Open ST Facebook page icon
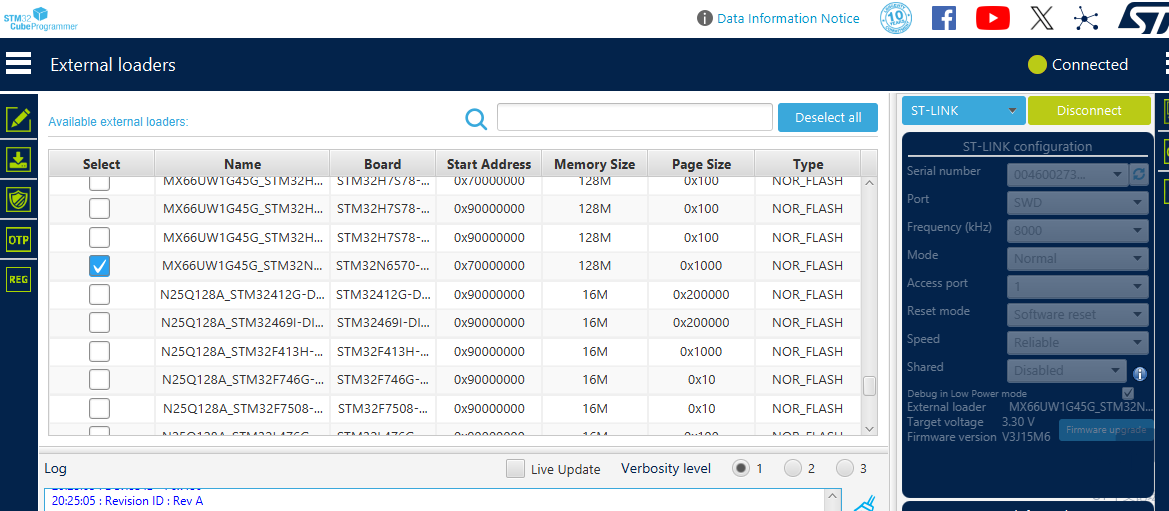 (944, 18)
